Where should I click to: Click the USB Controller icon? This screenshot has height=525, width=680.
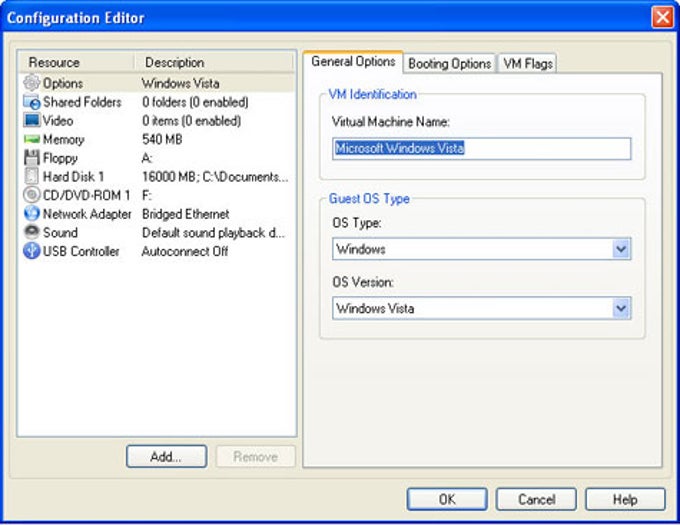click(31, 251)
